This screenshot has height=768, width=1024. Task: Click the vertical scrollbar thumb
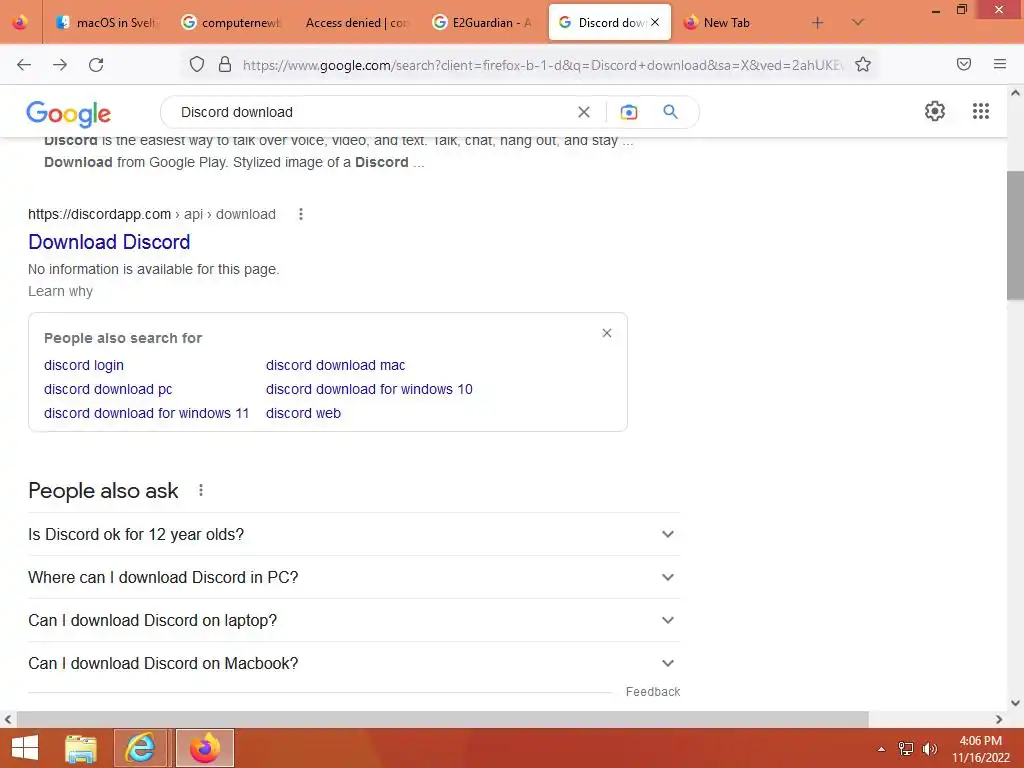[x=1015, y=235]
